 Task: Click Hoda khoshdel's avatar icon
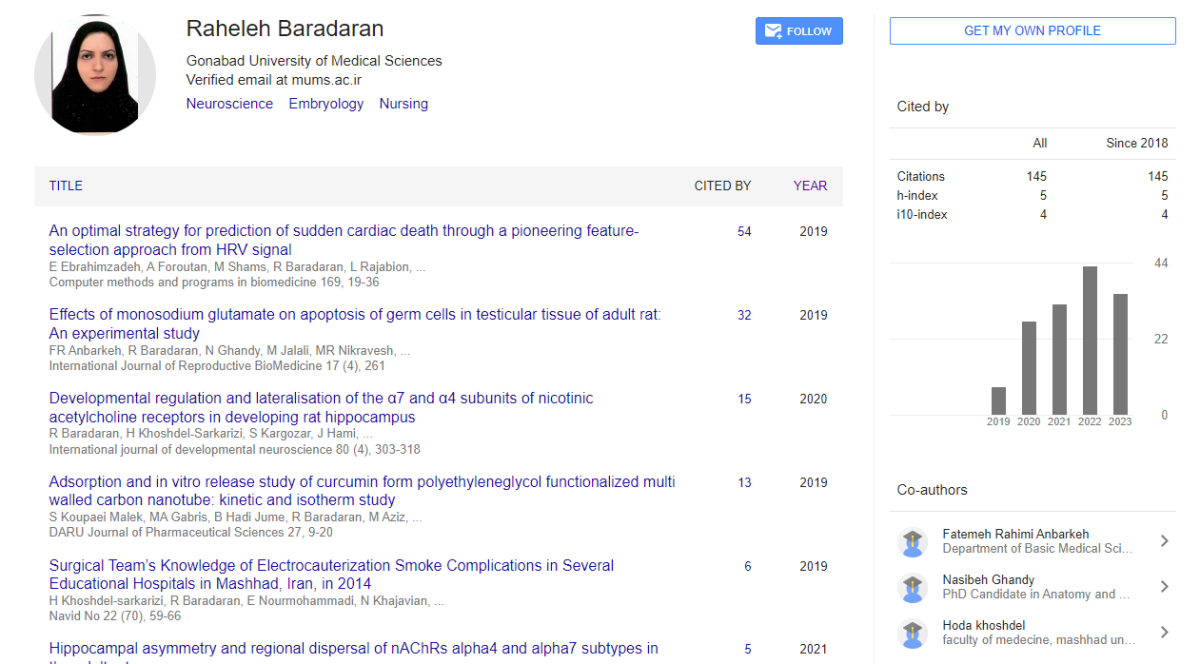click(912, 633)
